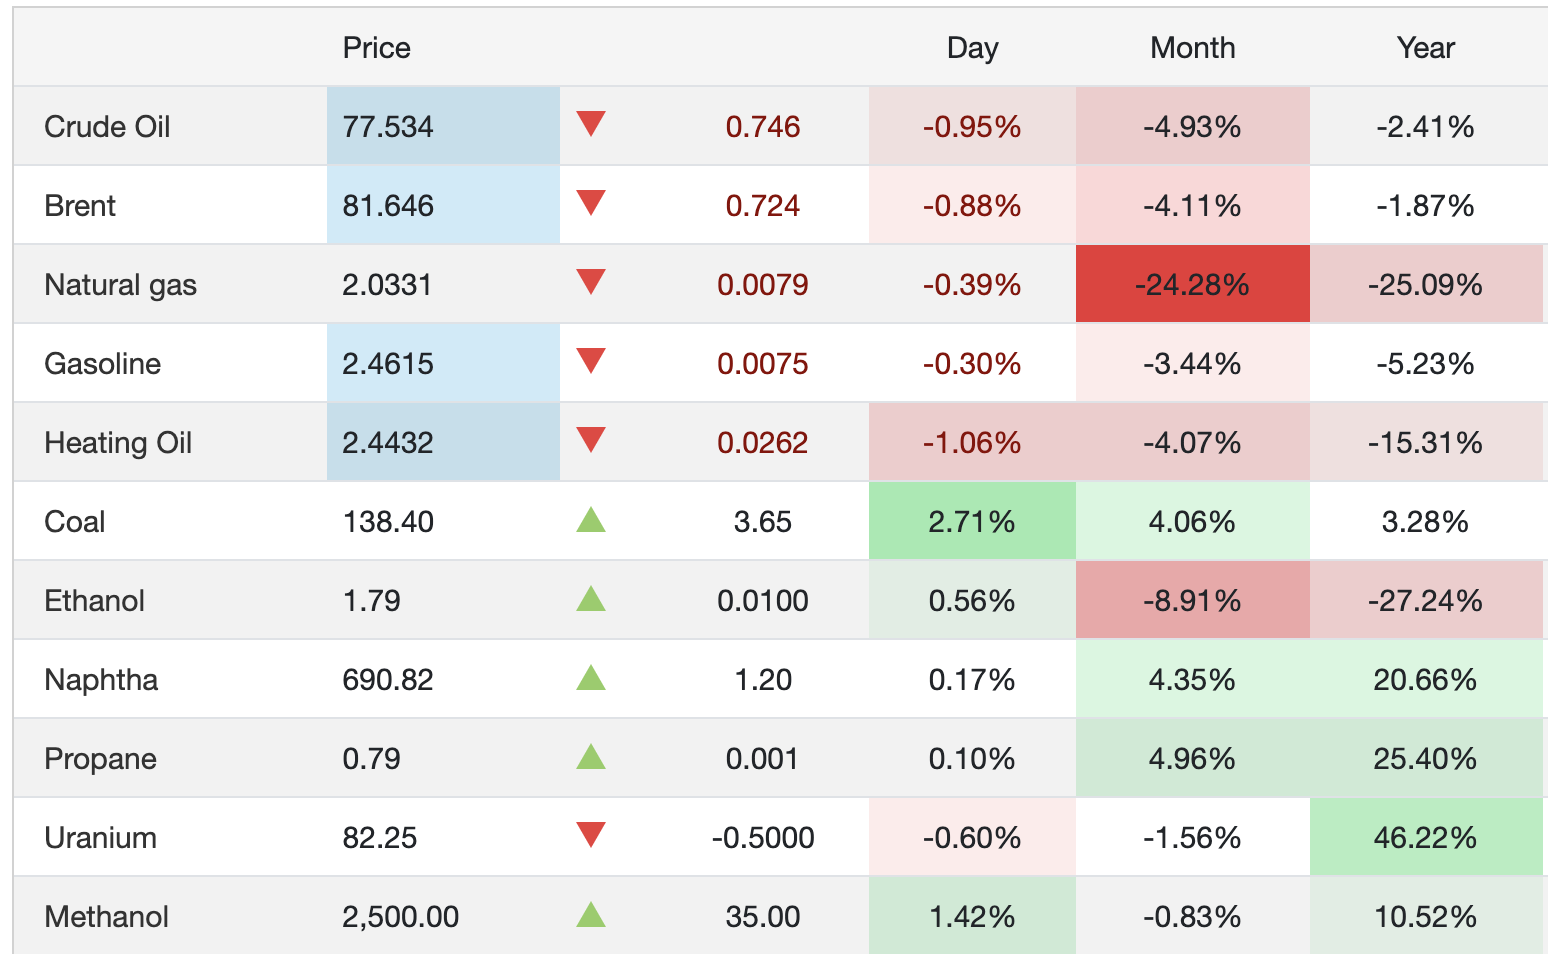Open the Methanol commodity link
This screenshot has width=1548, height=954.
106,917
